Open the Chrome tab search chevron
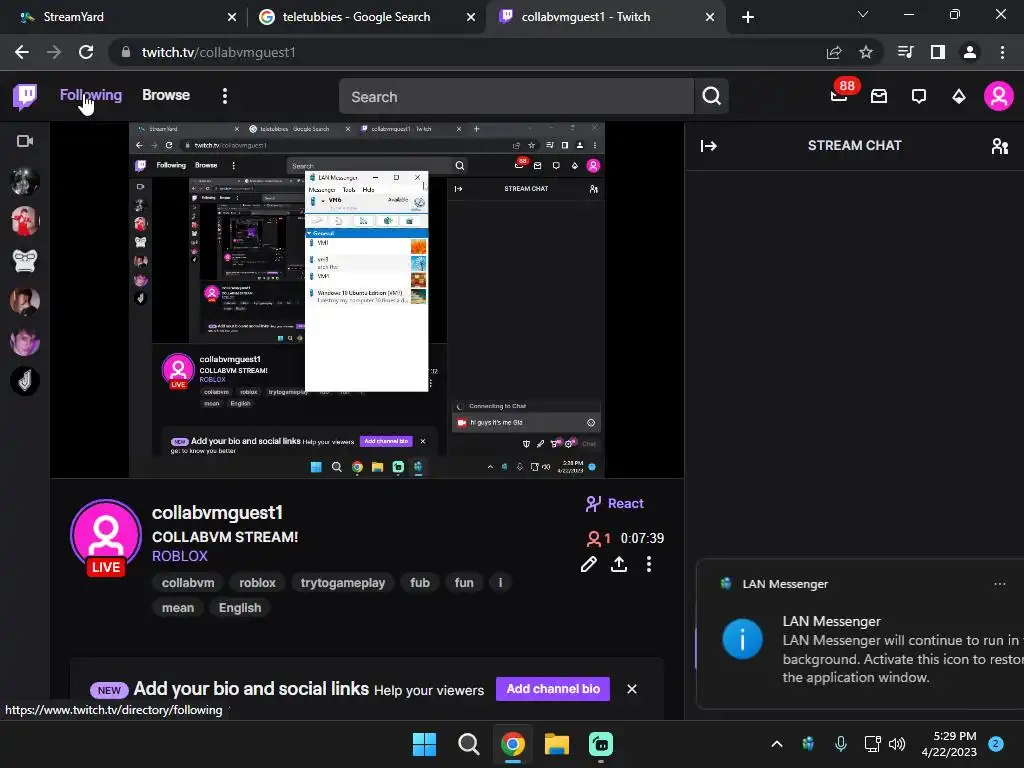The image size is (1024, 768). (863, 14)
